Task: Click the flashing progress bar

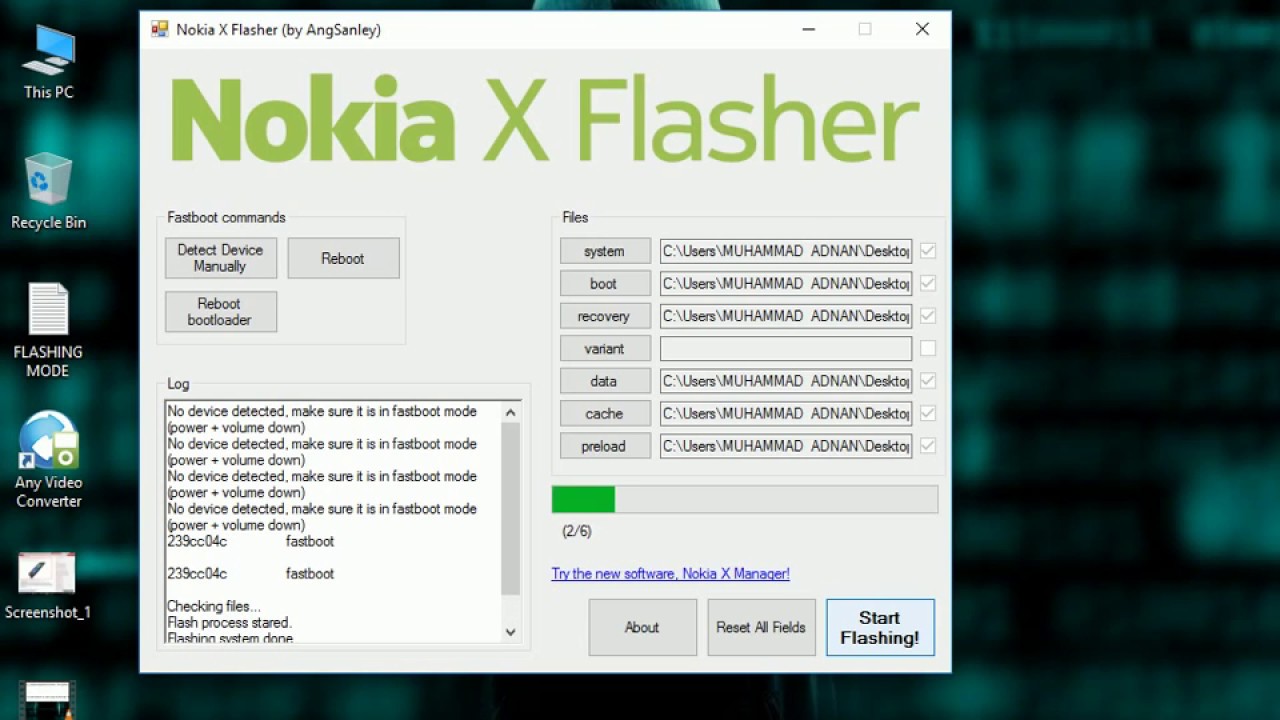Action: [745, 499]
